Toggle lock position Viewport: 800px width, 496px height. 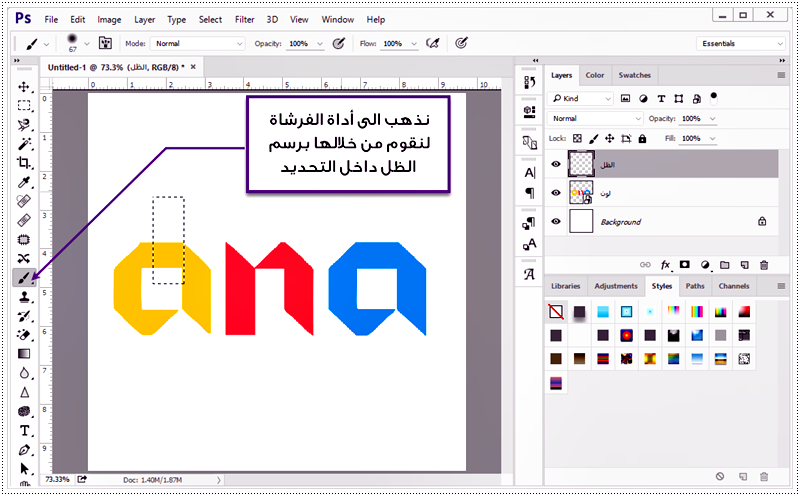[x=609, y=138]
